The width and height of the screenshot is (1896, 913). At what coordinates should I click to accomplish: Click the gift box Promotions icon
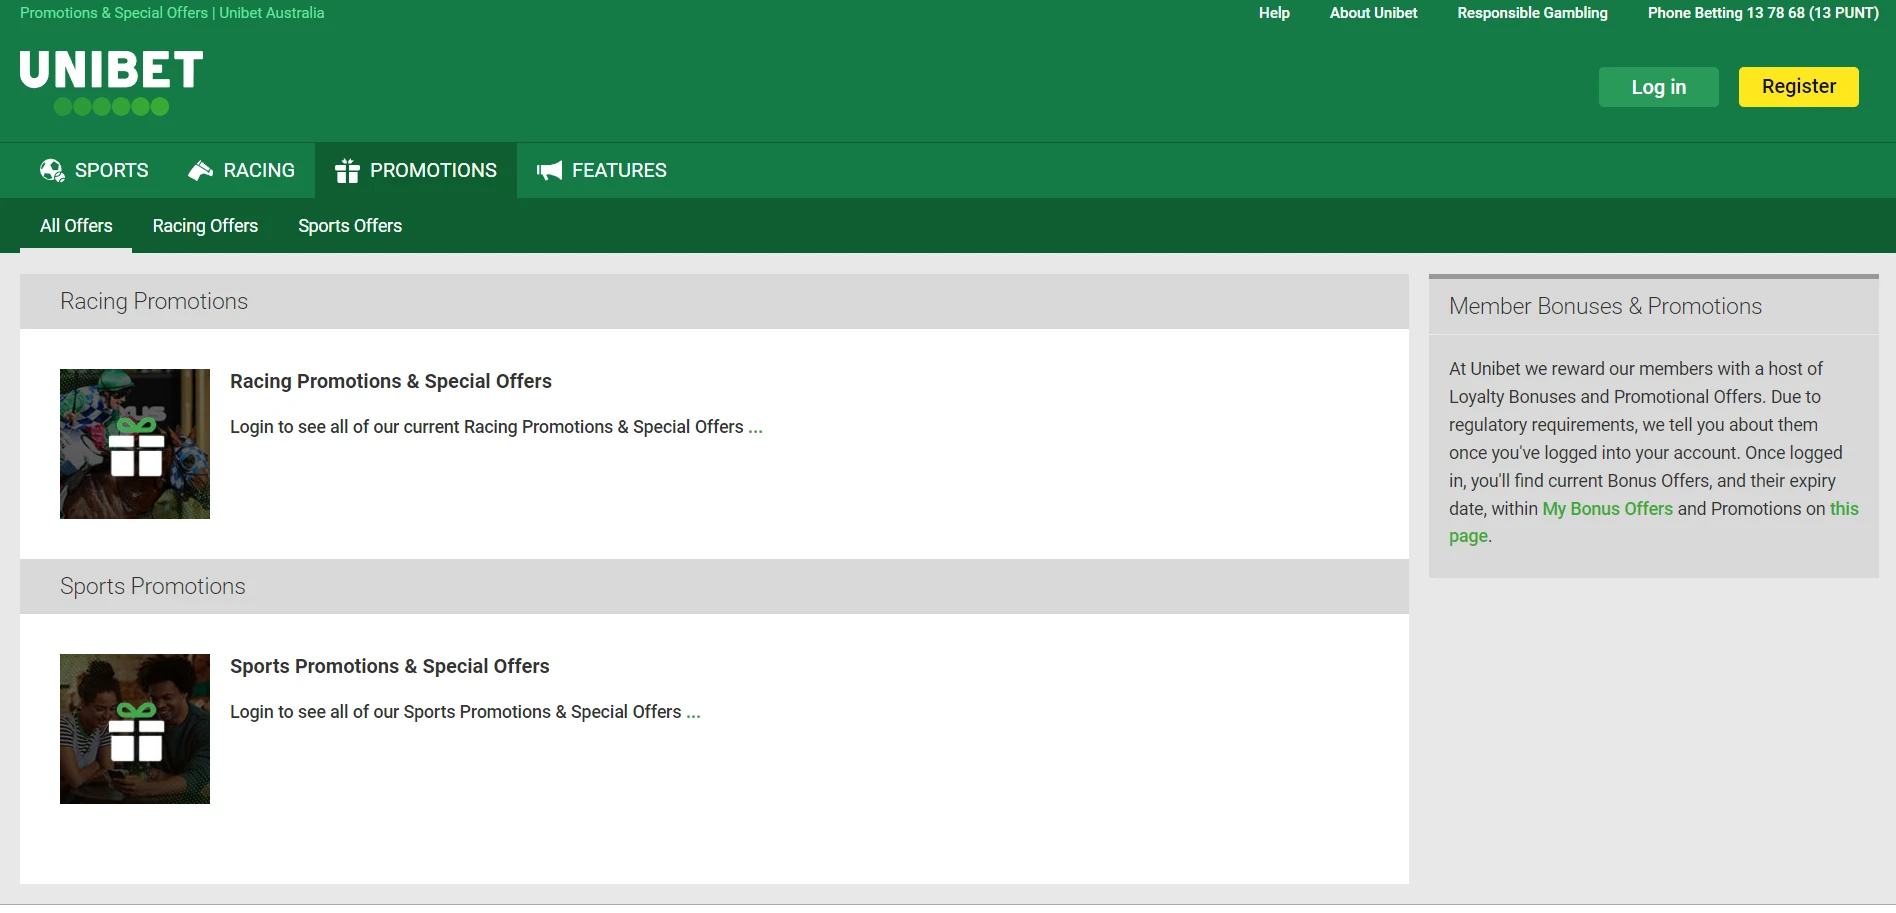point(347,171)
